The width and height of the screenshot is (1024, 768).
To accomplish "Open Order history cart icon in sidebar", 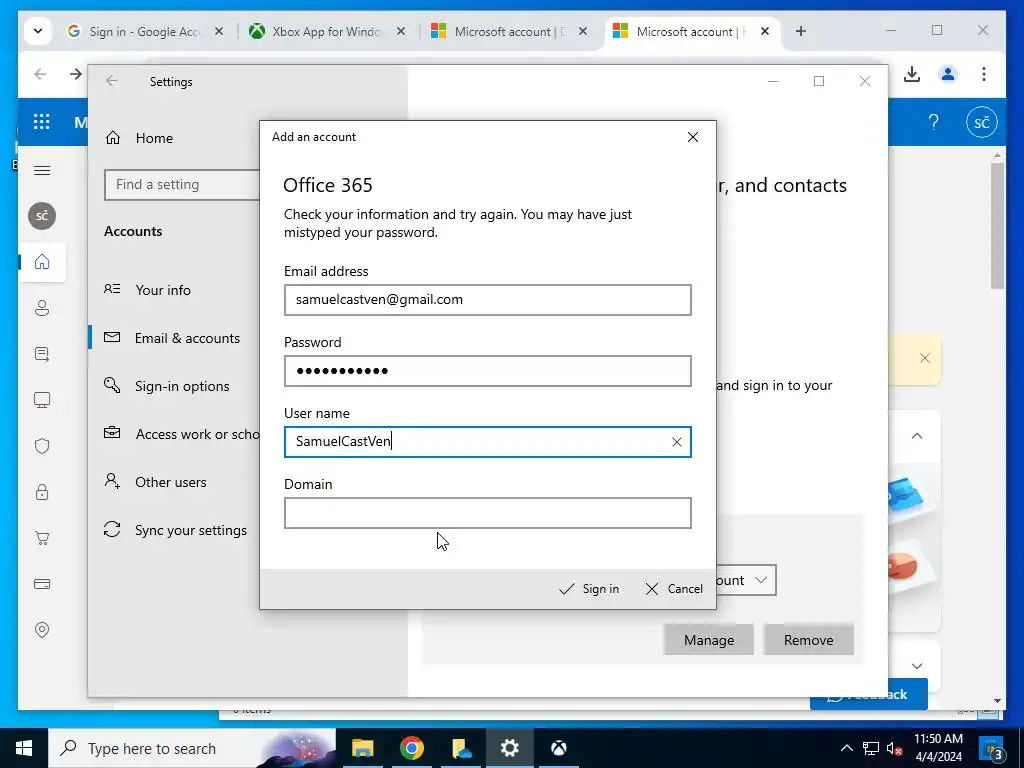I will pyautogui.click(x=42, y=538).
